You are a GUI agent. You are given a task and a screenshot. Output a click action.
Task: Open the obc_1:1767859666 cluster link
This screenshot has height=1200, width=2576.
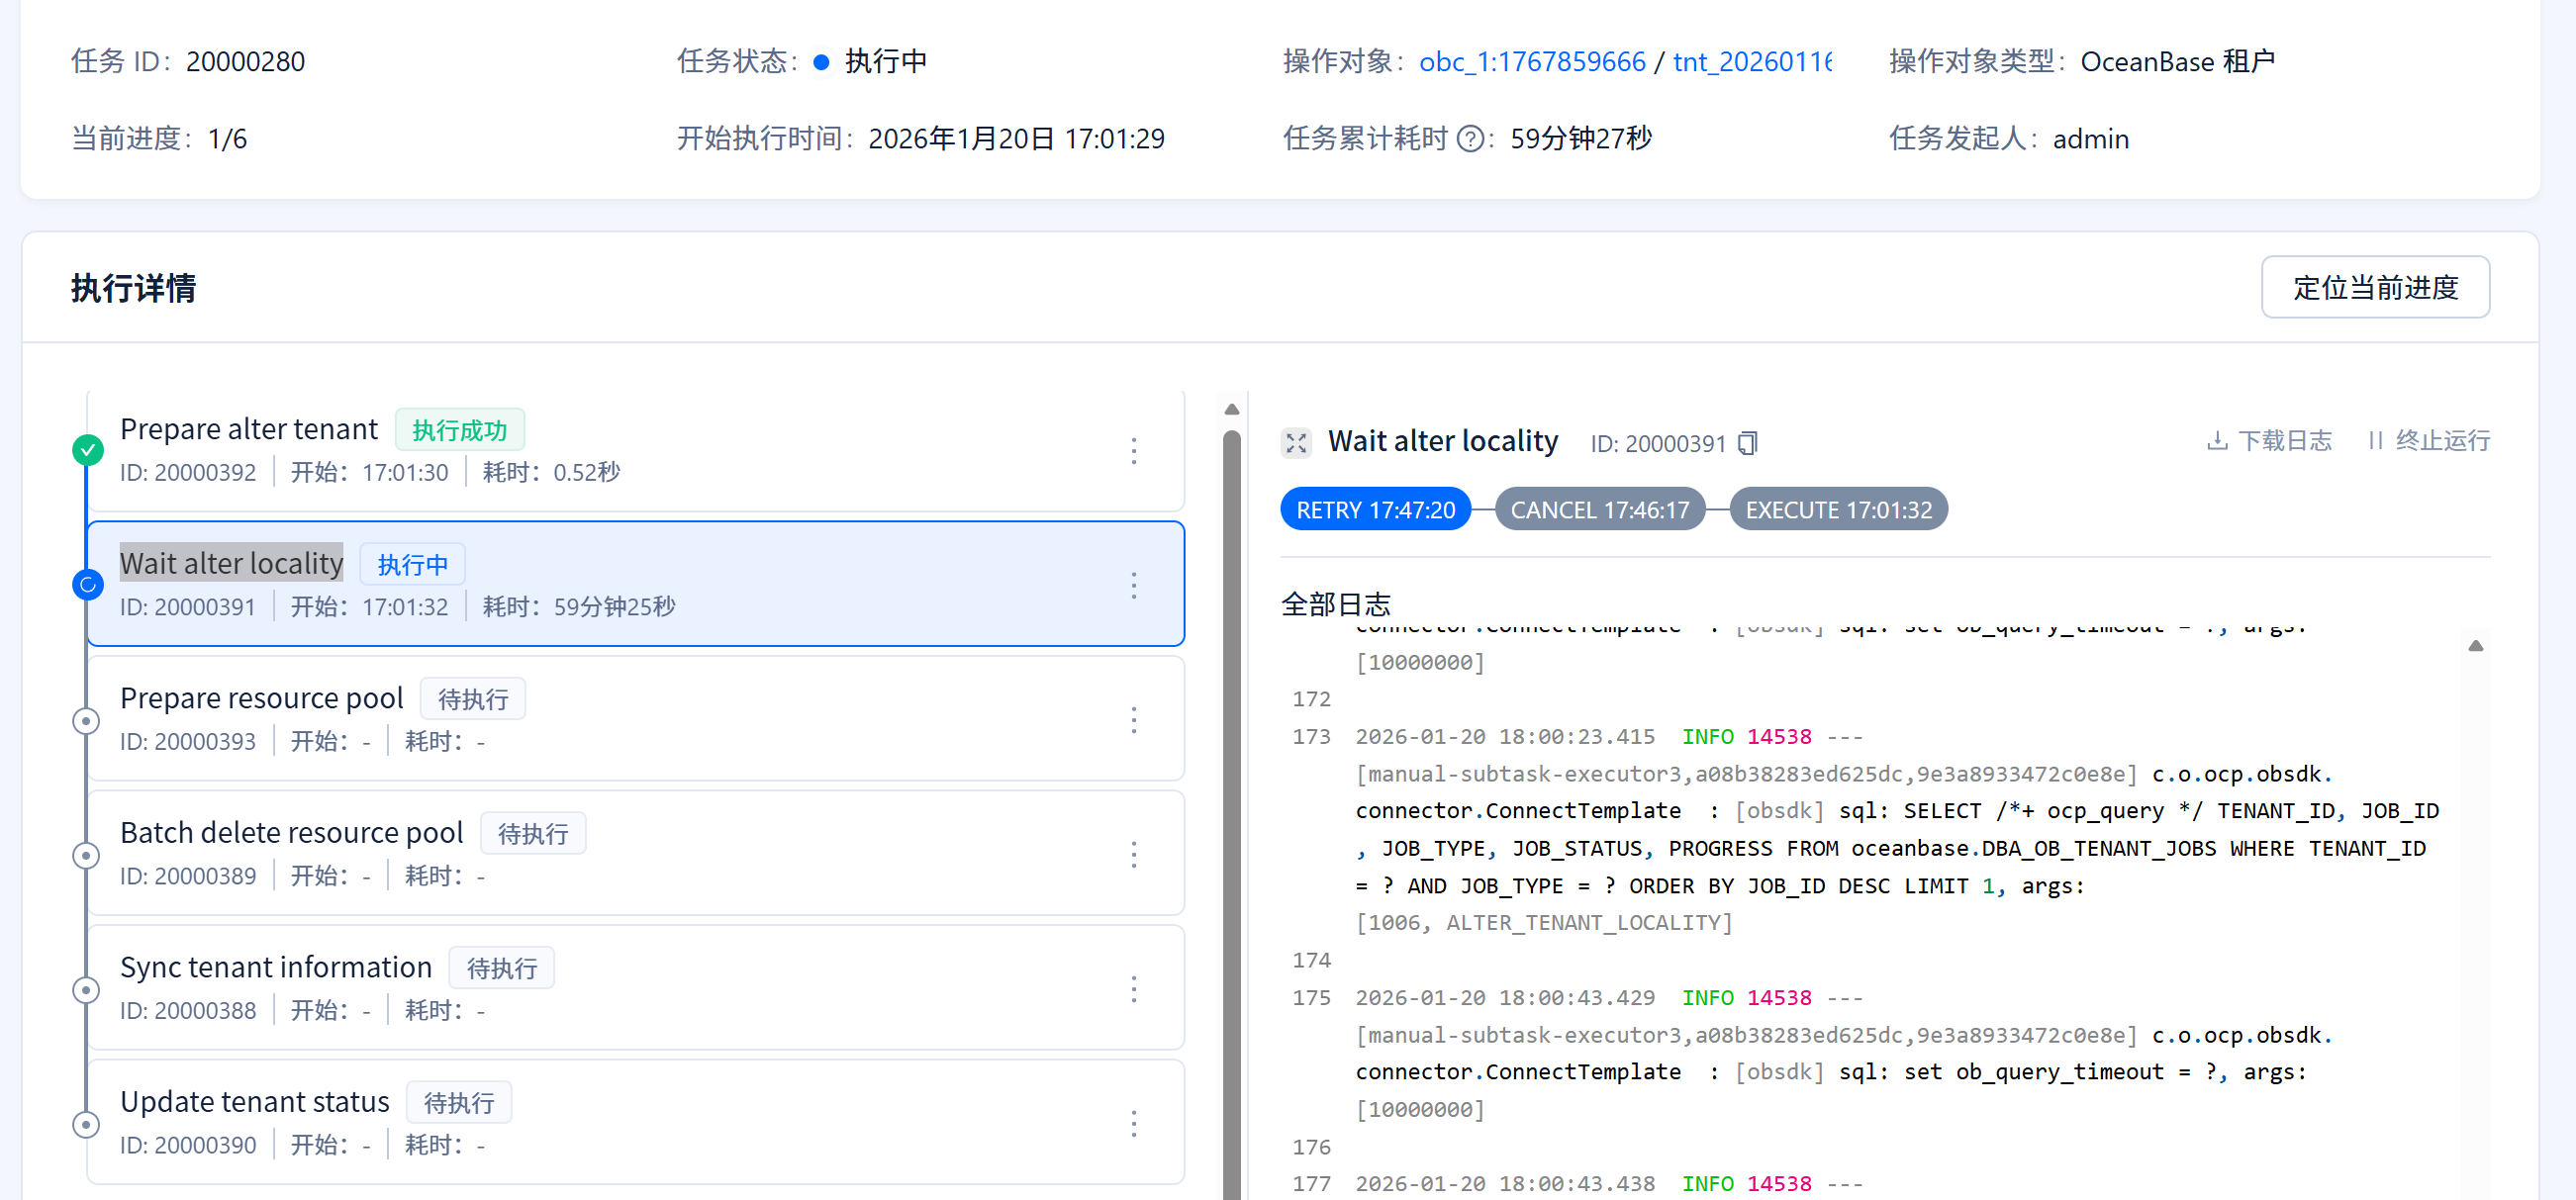1531,61
